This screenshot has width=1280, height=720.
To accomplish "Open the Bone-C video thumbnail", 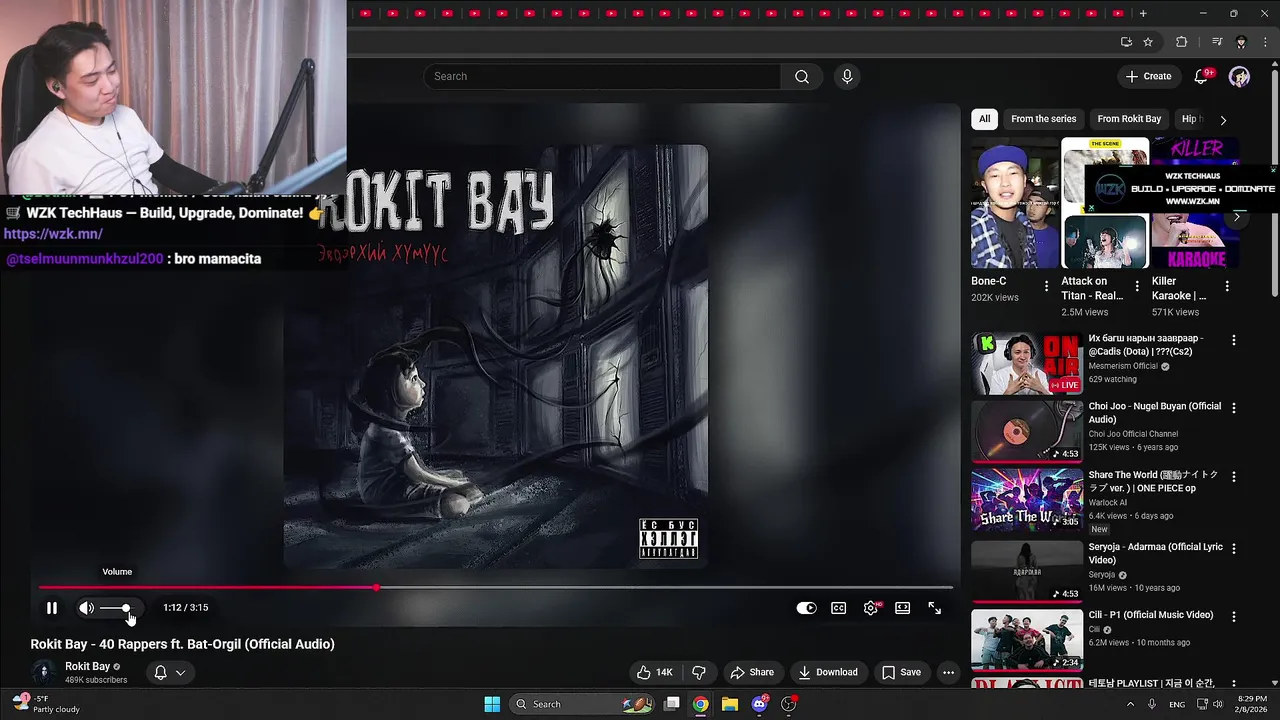I will tap(1014, 204).
